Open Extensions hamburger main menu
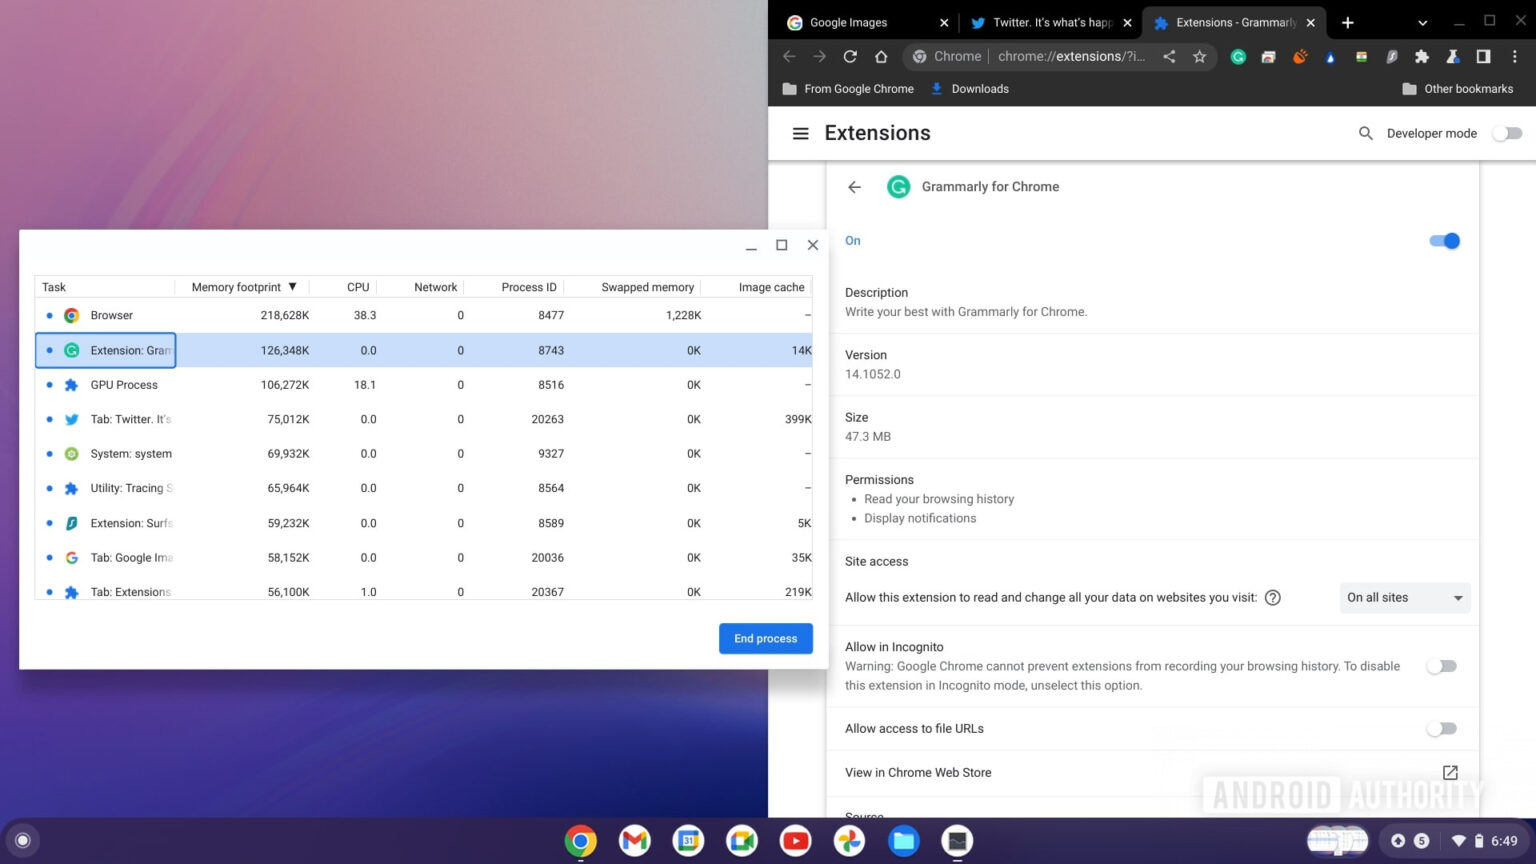1536x864 pixels. point(800,133)
